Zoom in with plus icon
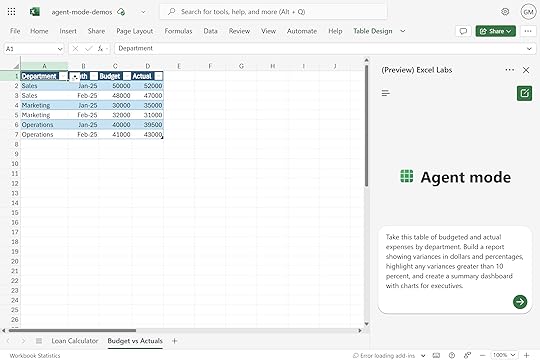The width and height of the screenshot is (540, 360). pos(527,355)
